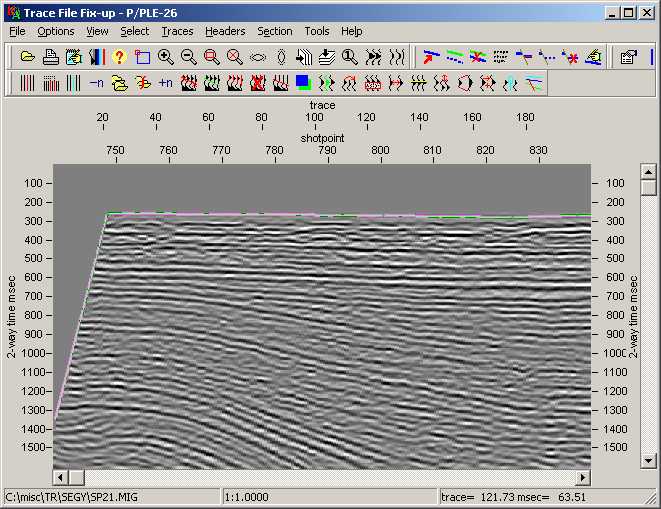Click the properties icon in top toolbar

pos(629,57)
